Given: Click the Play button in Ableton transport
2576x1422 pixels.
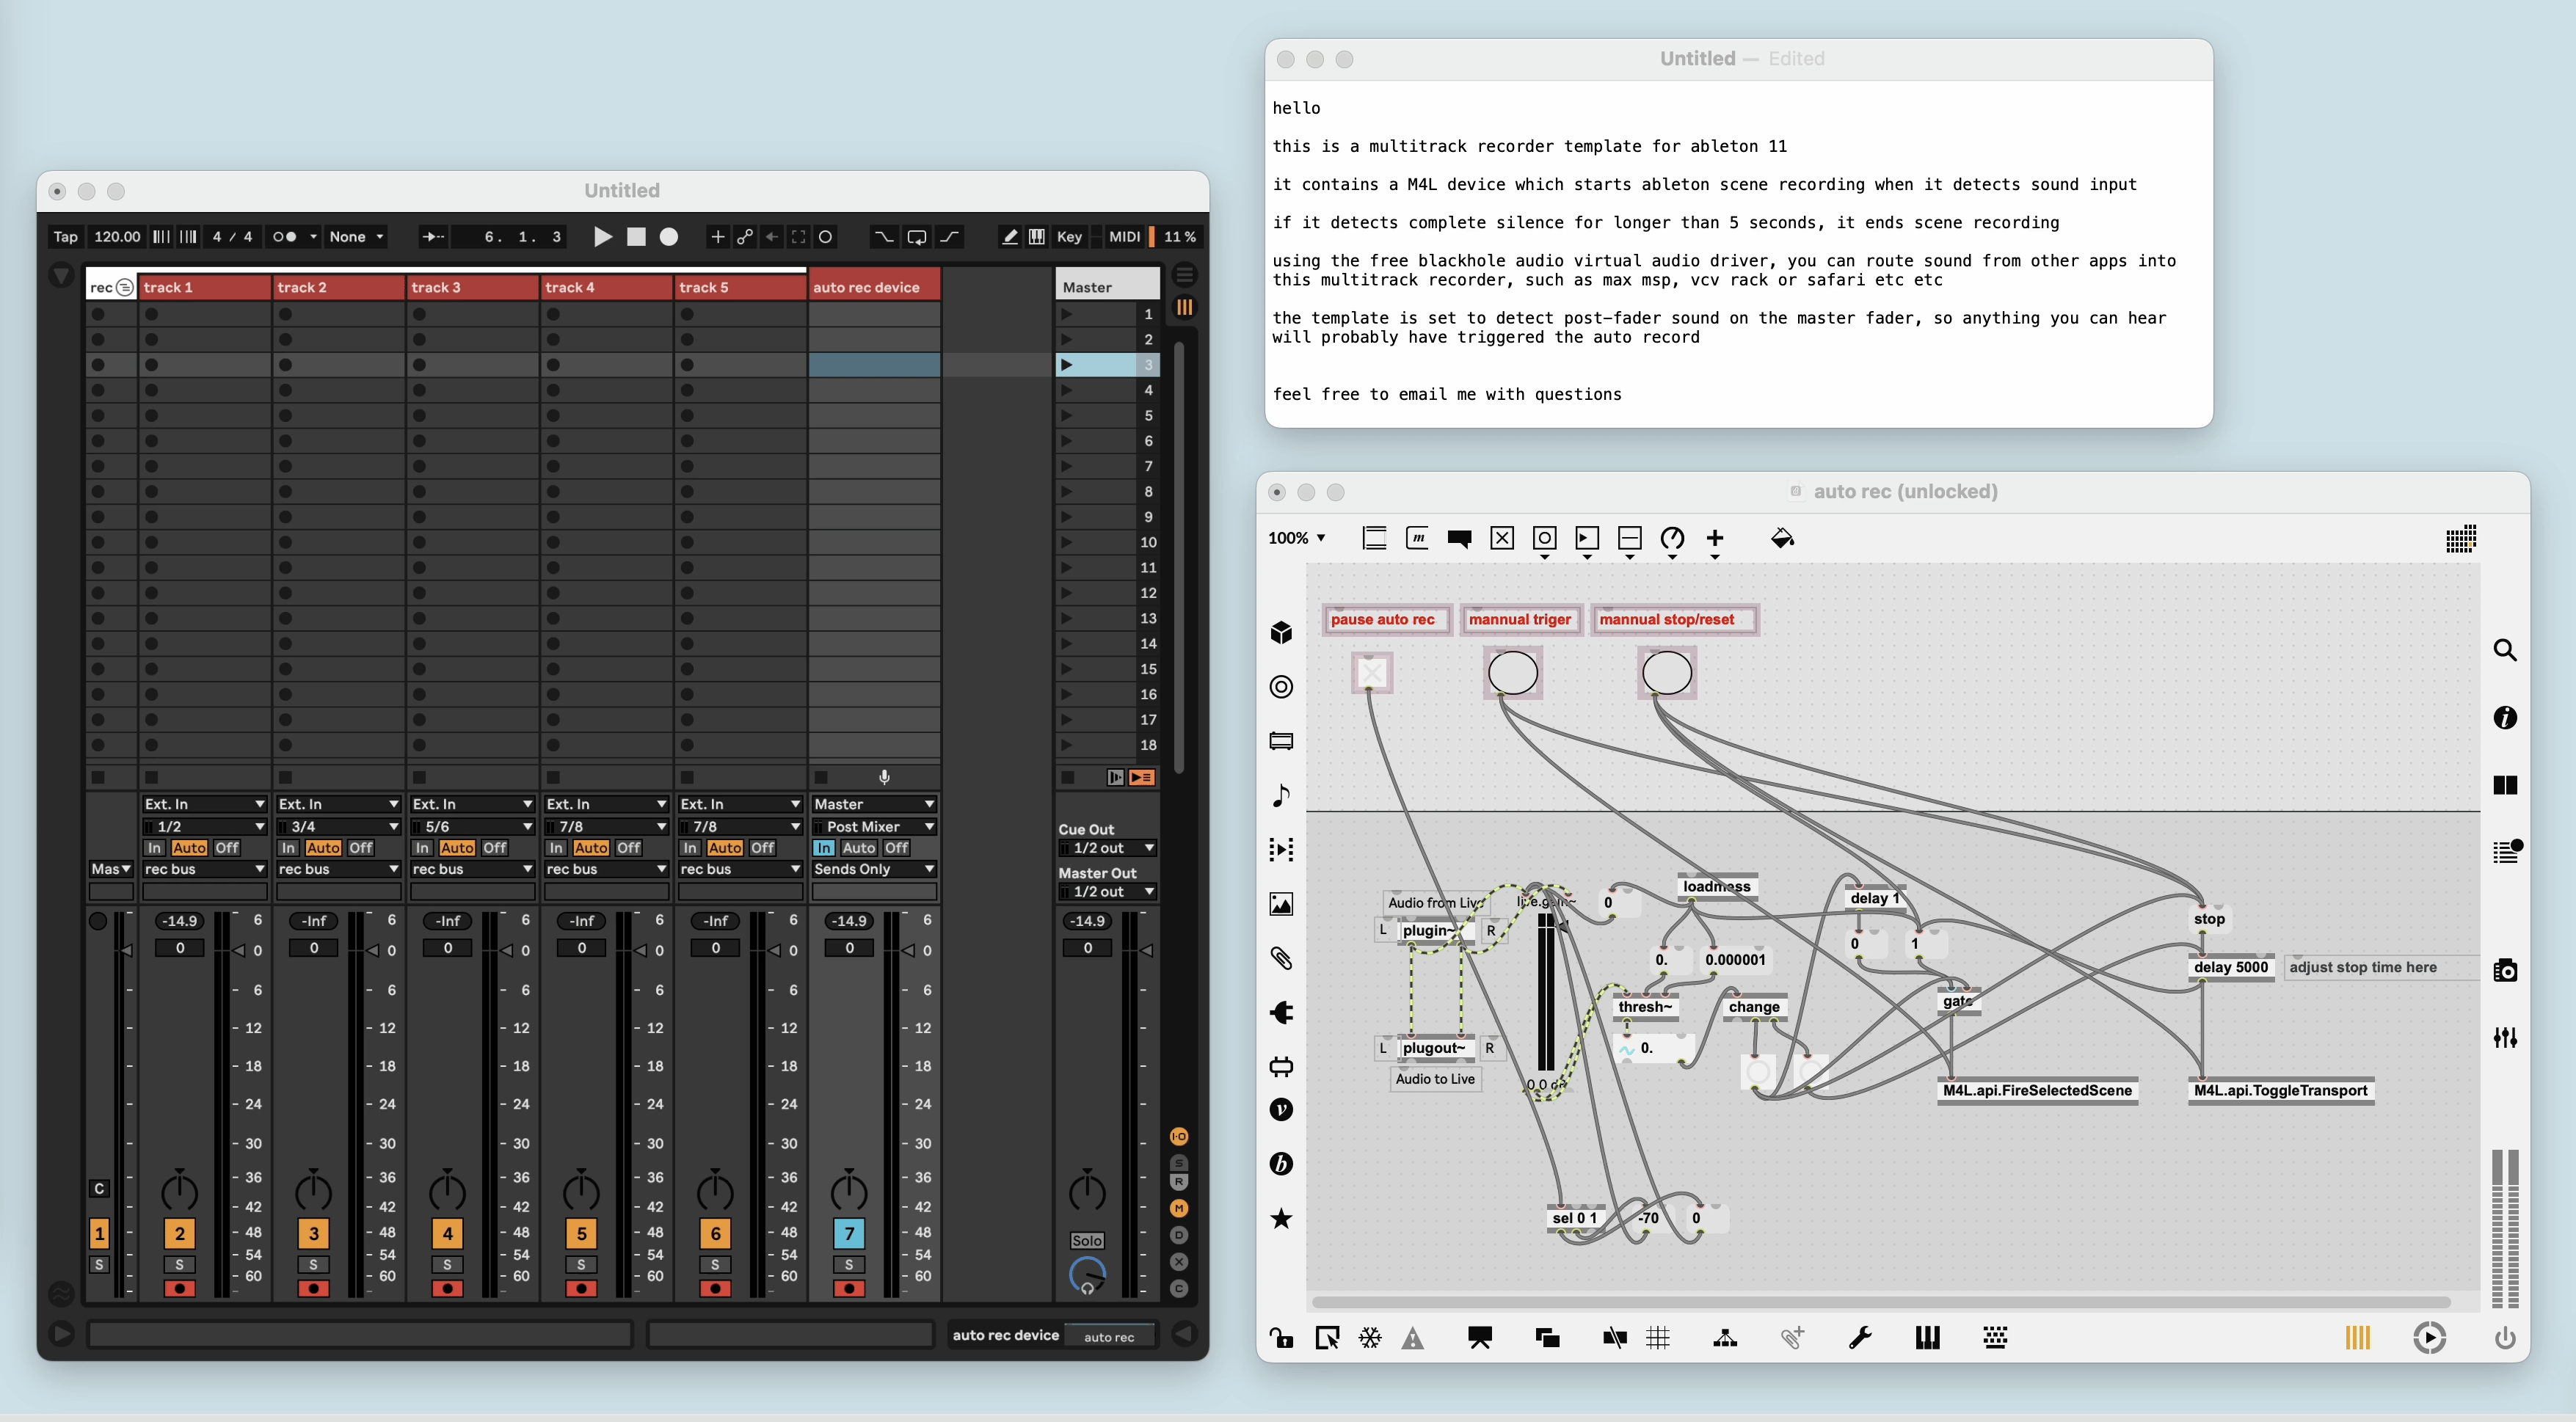Looking at the screenshot, I should (x=603, y=237).
